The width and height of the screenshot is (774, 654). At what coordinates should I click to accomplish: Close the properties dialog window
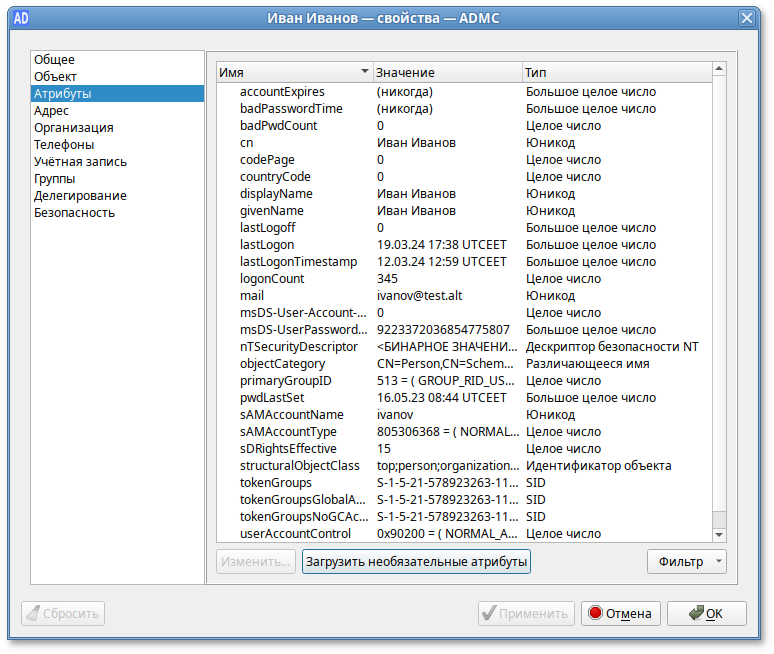coord(746,18)
